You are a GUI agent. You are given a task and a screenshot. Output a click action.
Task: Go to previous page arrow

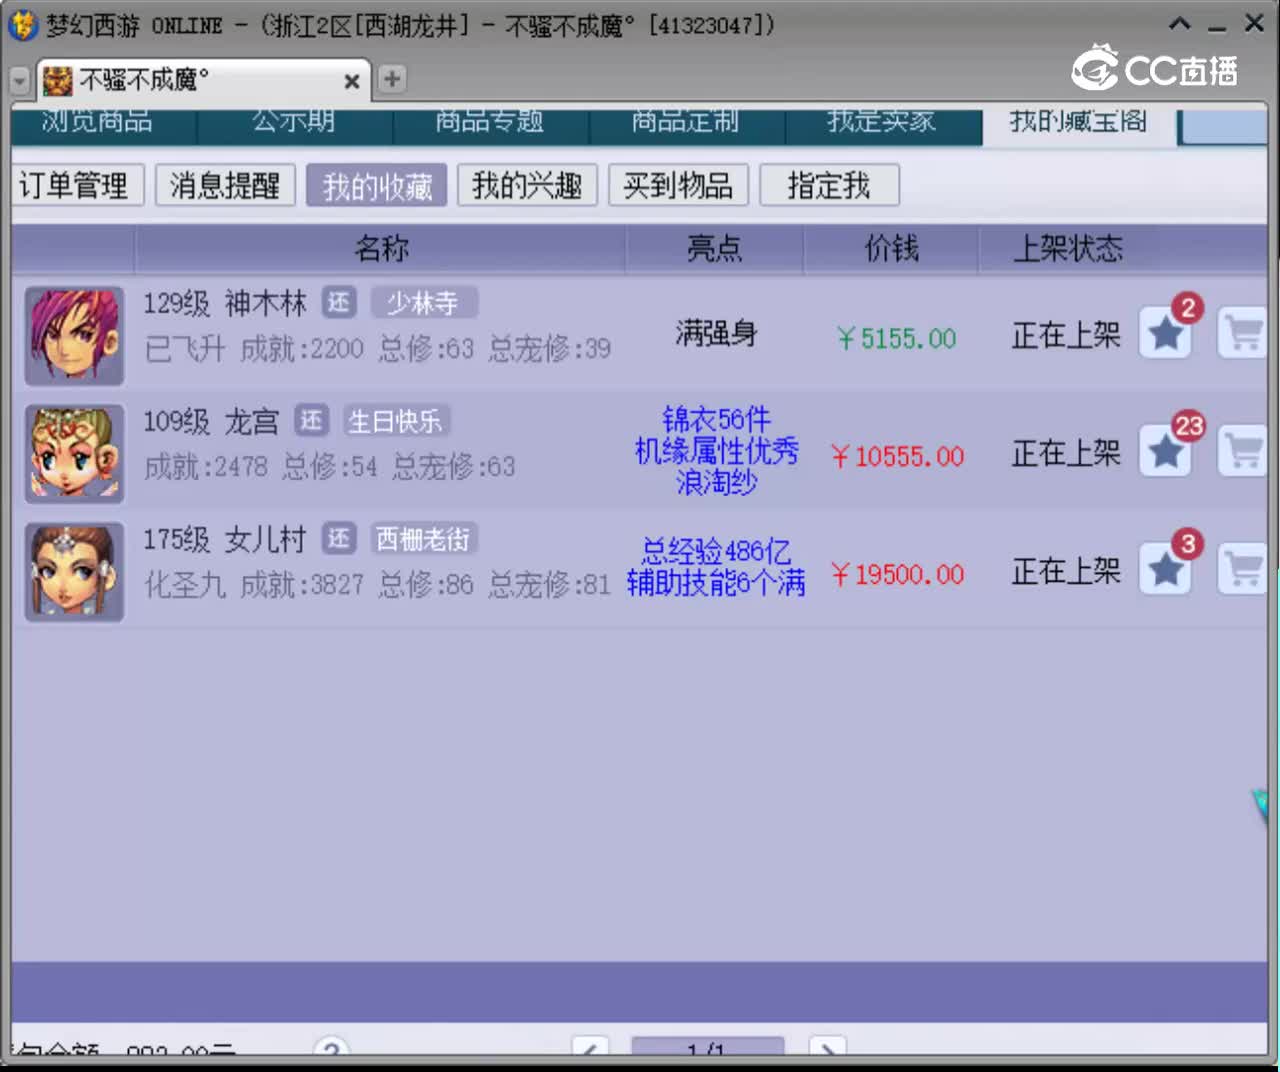[590, 1046]
